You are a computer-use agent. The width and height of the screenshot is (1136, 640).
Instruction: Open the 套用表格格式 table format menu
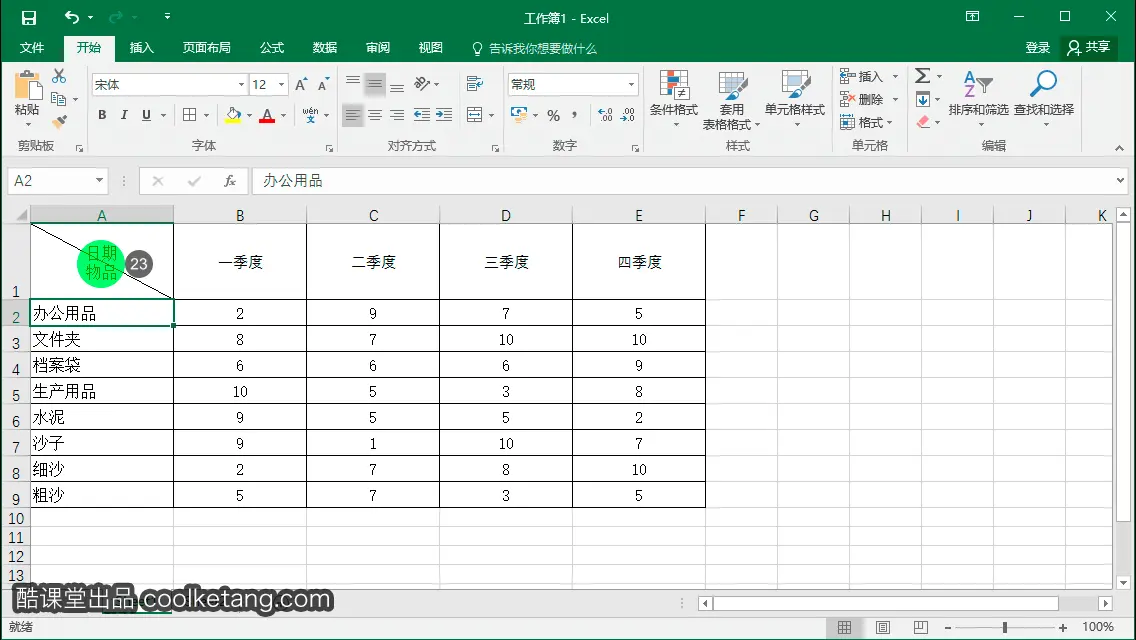(732, 100)
